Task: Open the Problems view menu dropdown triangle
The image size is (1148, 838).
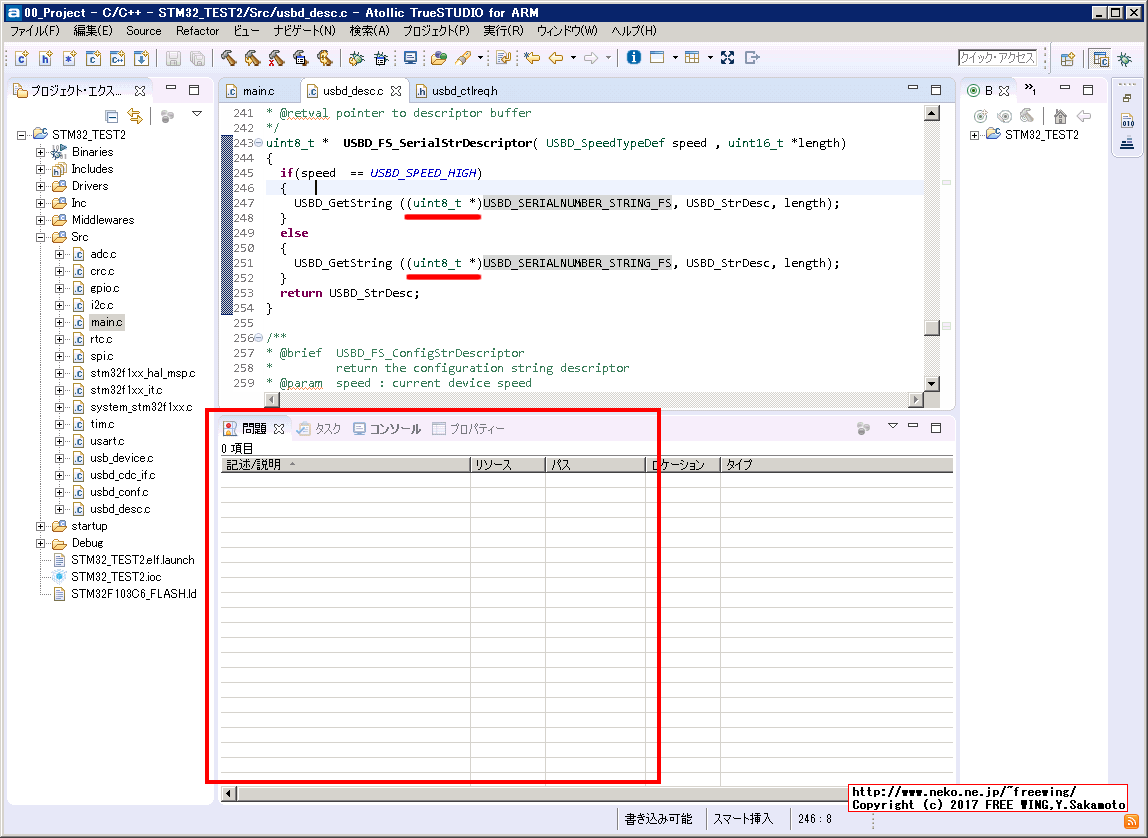Action: point(892,427)
